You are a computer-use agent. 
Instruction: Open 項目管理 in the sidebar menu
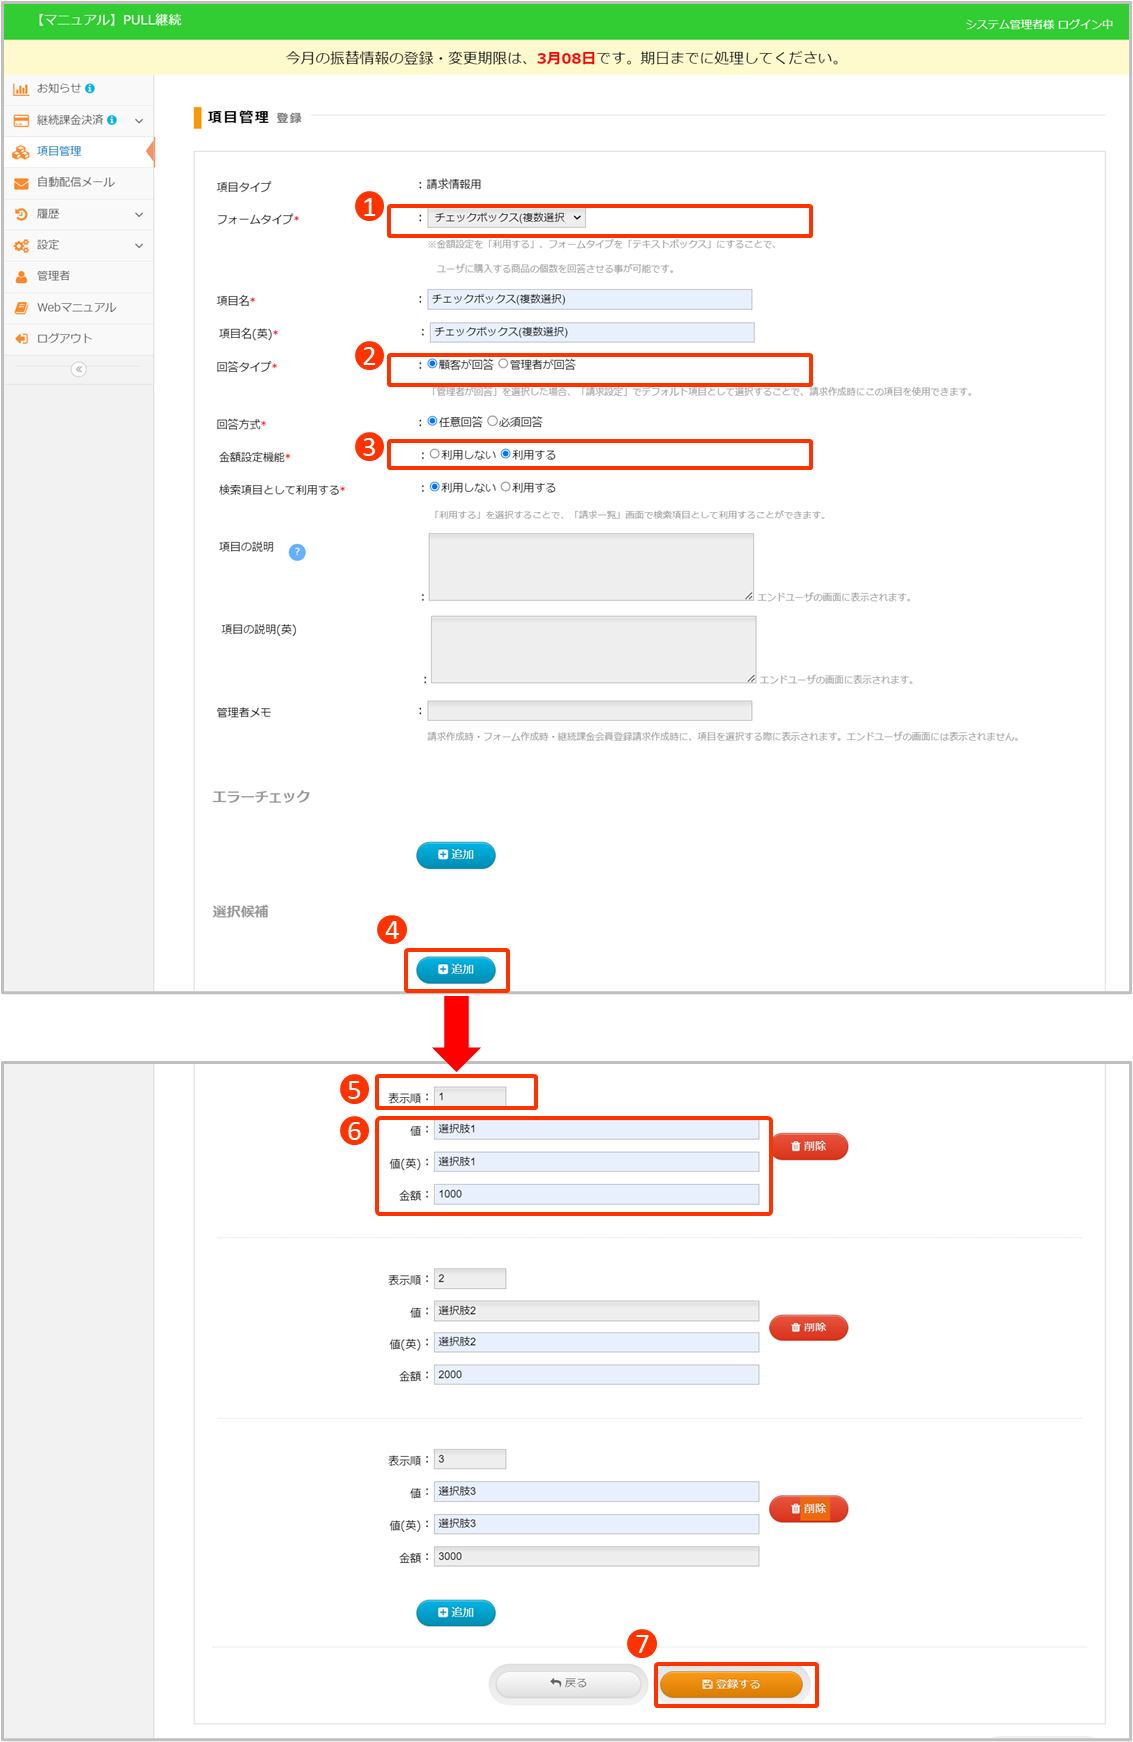click(x=59, y=151)
